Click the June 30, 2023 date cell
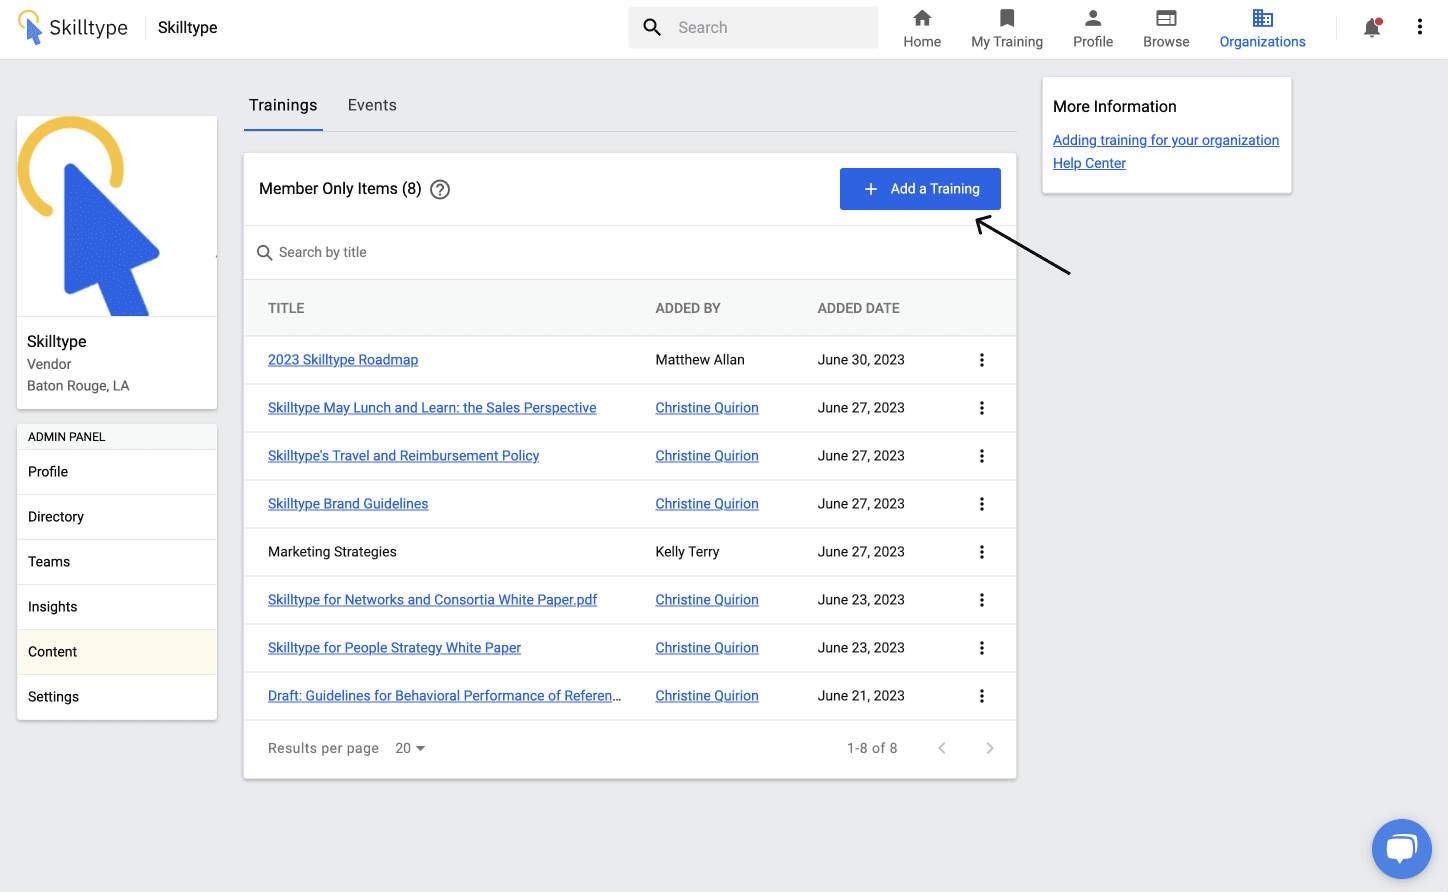Screen dimensions: 1448x892 tap(861, 360)
